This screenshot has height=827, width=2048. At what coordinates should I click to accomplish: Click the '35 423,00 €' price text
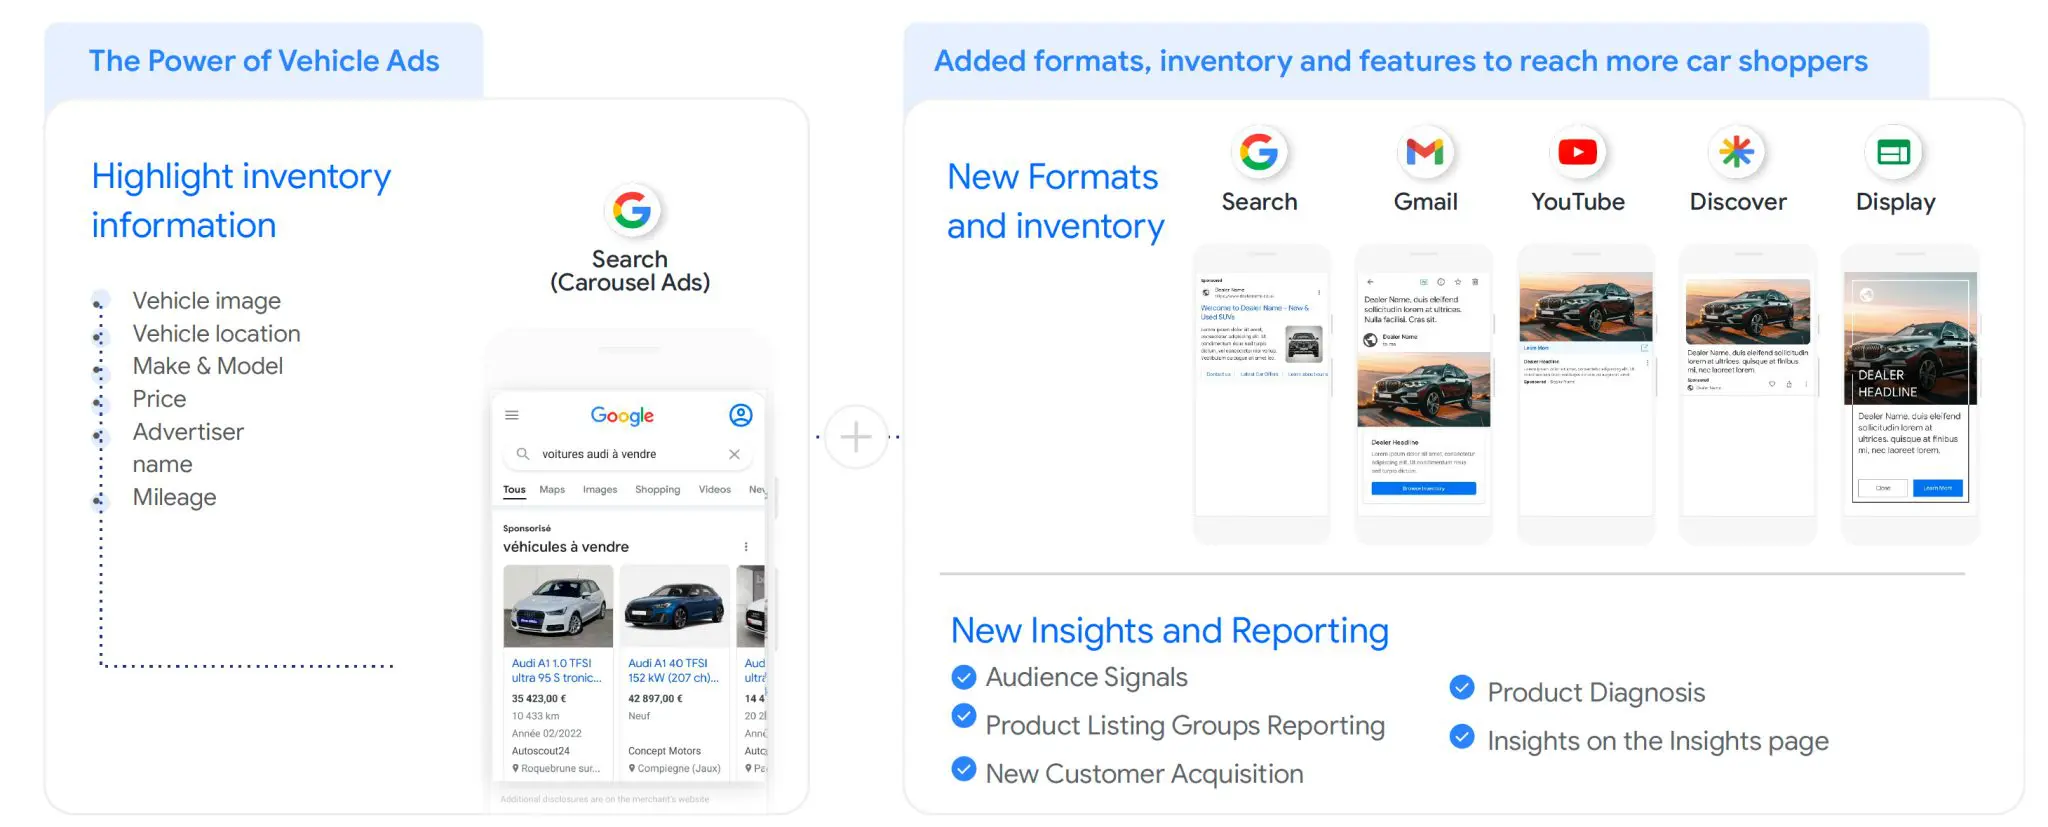point(539,699)
